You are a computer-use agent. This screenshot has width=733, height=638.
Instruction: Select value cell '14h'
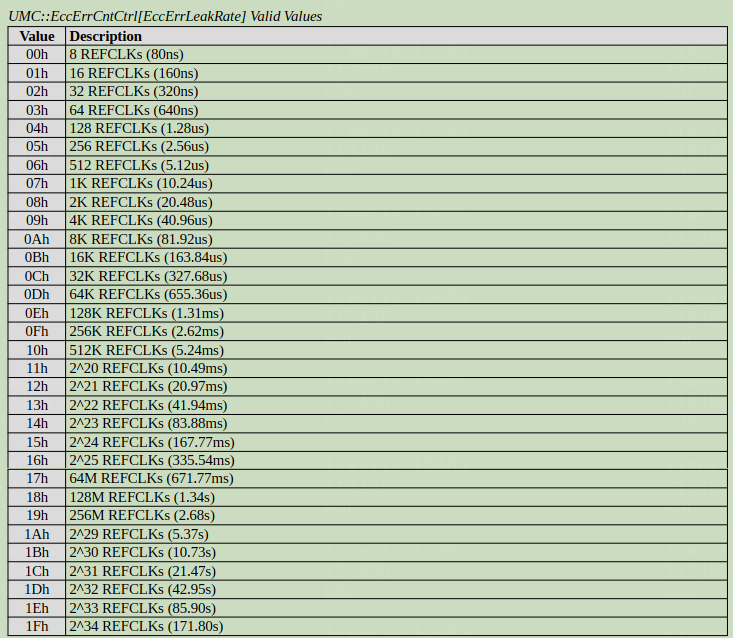pos(37,423)
